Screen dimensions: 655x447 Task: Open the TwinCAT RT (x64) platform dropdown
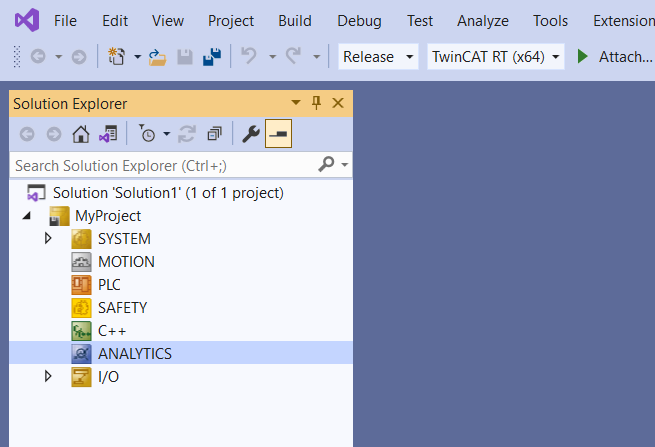tap(495, 56)
